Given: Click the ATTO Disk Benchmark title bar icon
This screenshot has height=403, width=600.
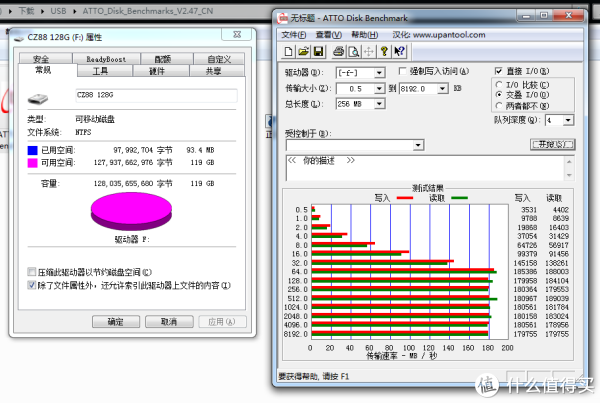Looking at the screenshot, I should 283,18.
